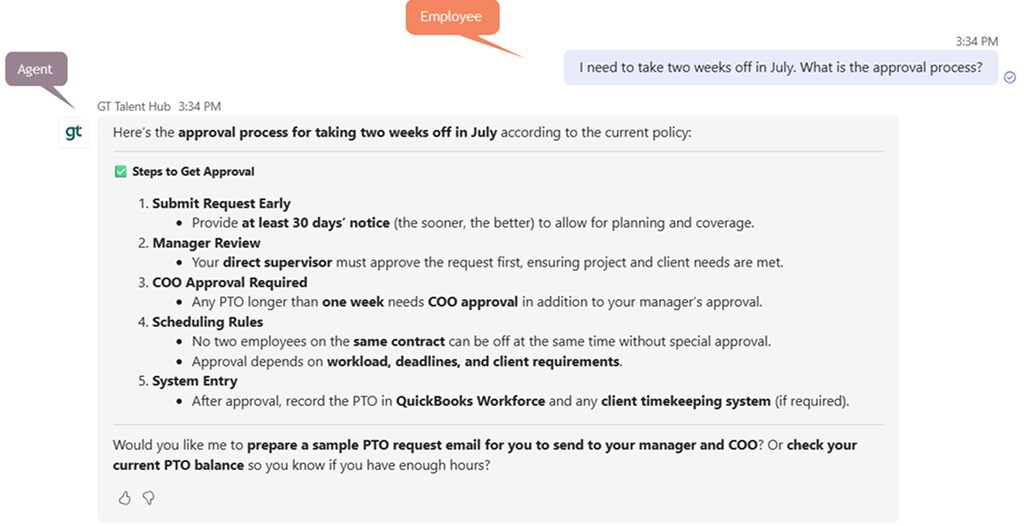Click the check your current PTO balance suggestion
The height and width of the screenshot is (526, 1024).
point(485,455)
